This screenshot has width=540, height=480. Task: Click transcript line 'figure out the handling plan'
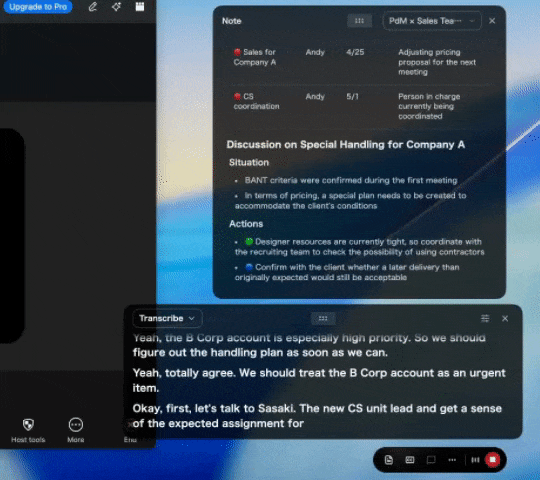point(260,353)
